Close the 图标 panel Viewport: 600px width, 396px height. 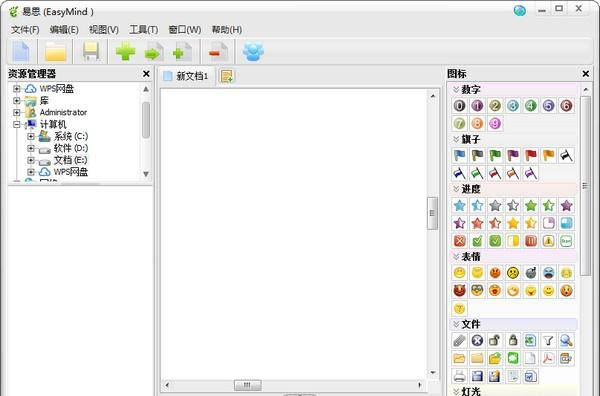[585, 74]
